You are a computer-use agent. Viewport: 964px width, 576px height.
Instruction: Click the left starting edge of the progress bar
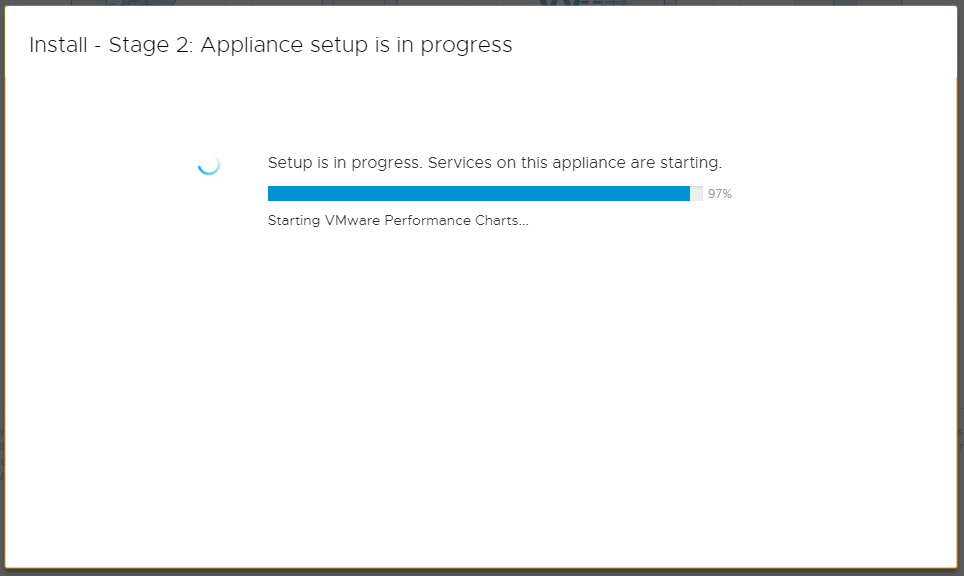point(271,194)
